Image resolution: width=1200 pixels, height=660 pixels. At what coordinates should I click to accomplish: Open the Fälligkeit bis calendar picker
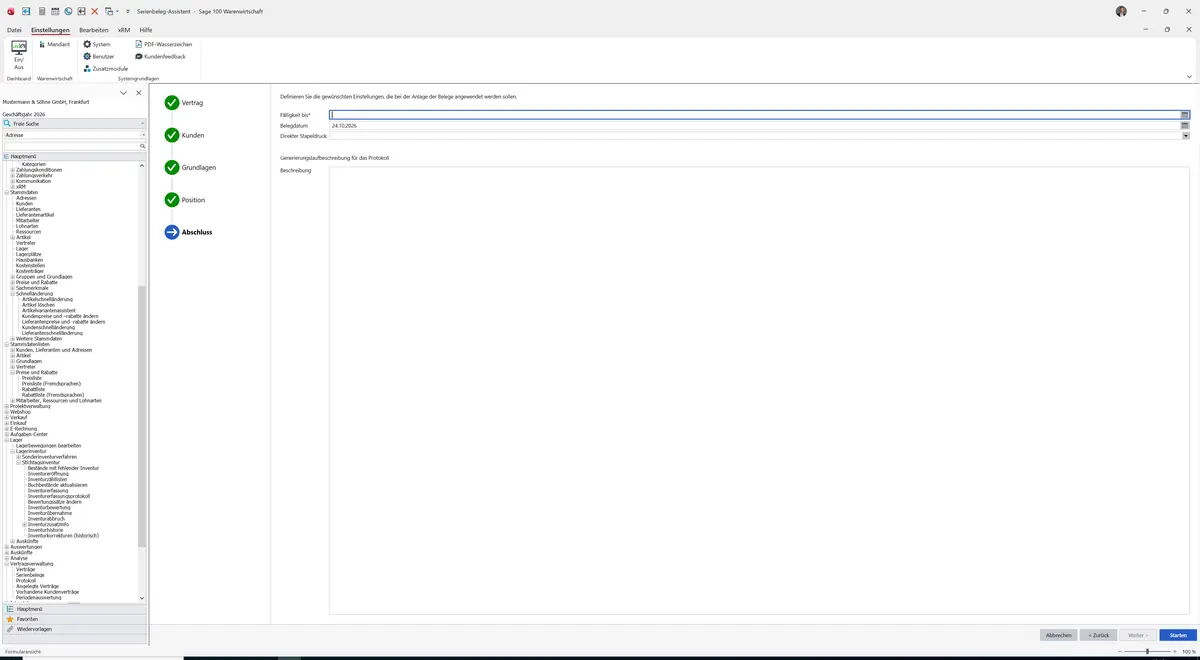(1185, 115)
